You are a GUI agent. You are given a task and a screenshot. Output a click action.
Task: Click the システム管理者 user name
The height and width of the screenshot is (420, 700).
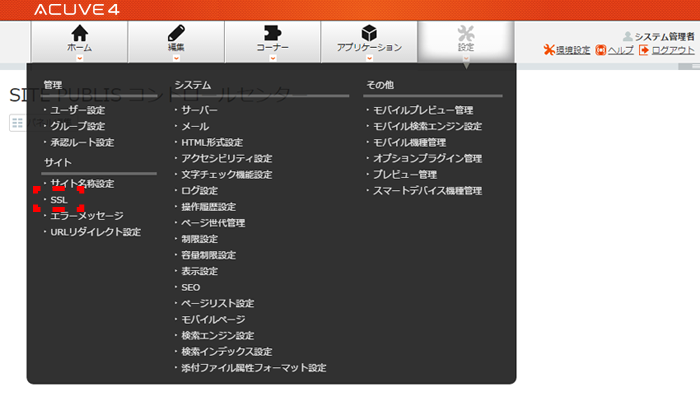pyautogui.click(x=664, y=36)
